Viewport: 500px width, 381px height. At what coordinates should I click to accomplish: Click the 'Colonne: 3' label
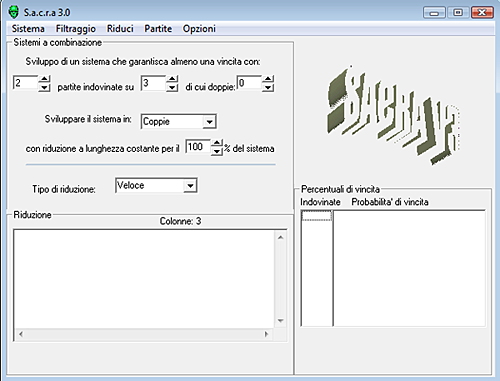pyautogui.click(x=180, y=221)
